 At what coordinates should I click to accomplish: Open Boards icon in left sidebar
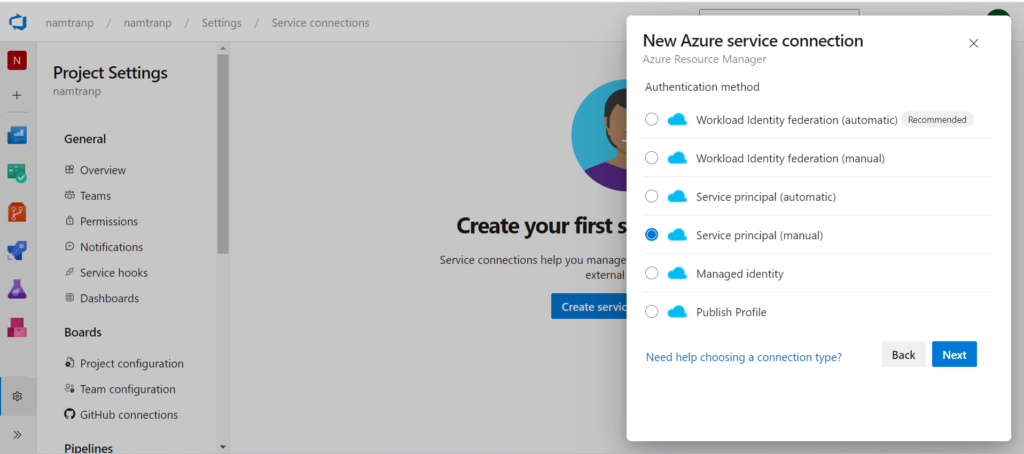coord(17,172)
